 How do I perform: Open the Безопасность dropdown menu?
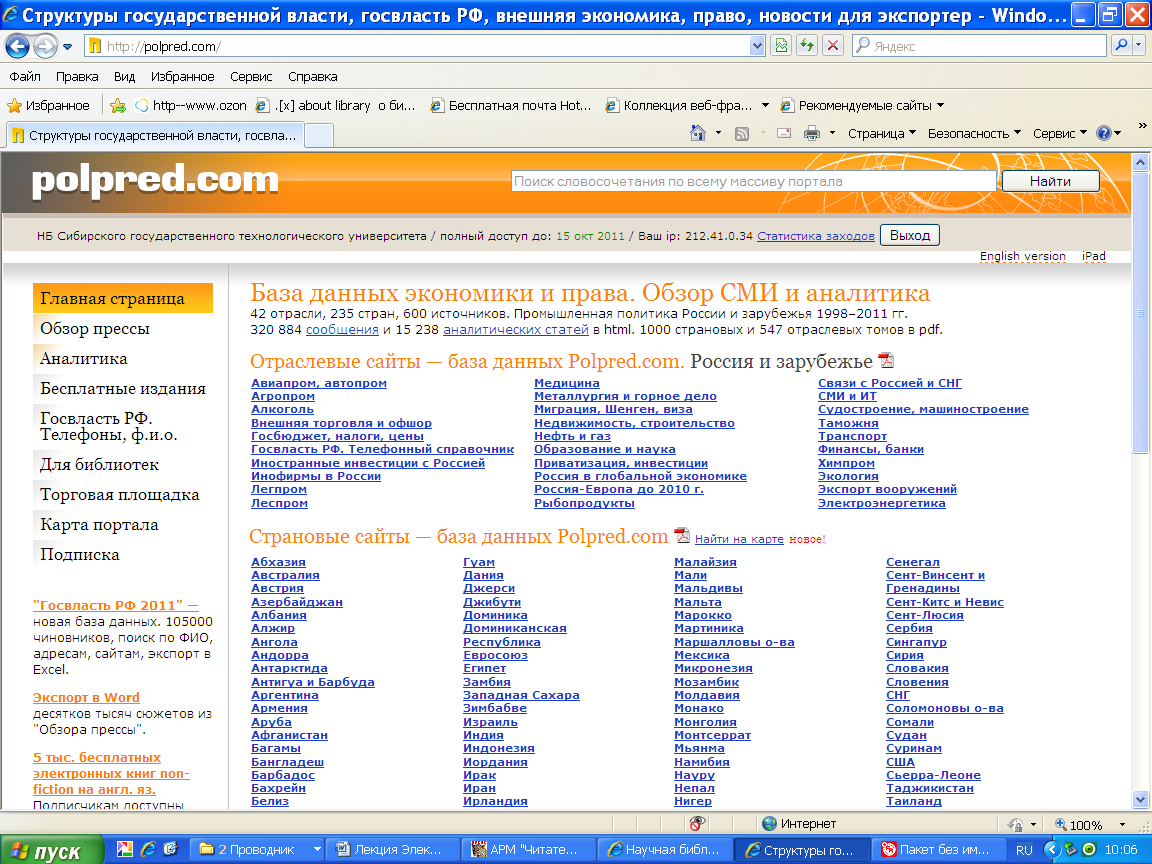pos(974,133)
